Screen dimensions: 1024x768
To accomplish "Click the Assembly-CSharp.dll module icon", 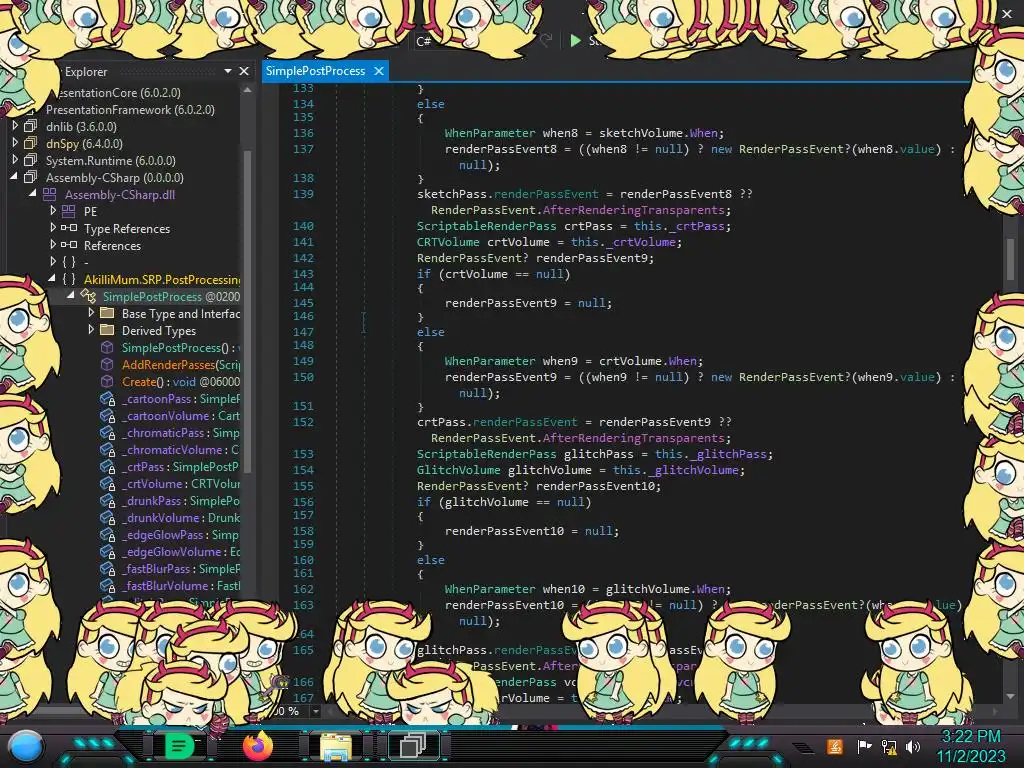I will tap(50, 194).
